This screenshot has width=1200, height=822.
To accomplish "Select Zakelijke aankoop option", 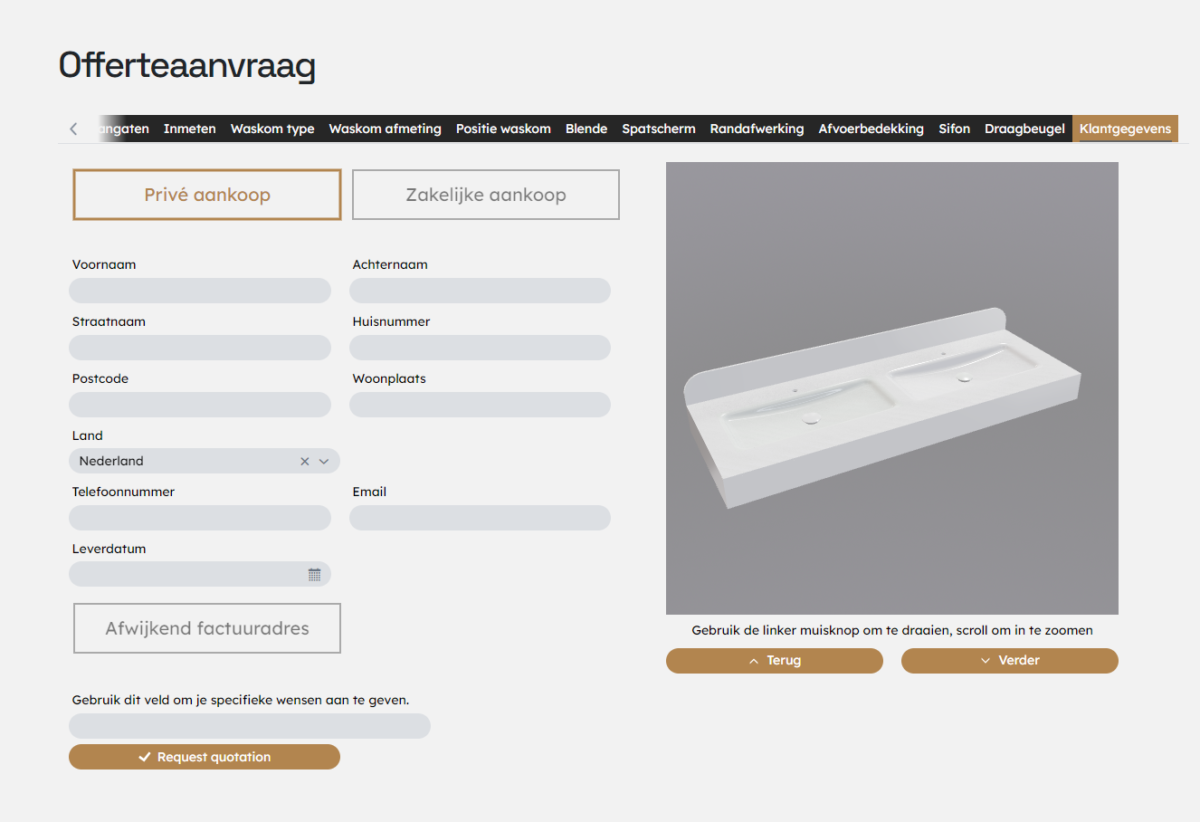I will click(486, 195).
